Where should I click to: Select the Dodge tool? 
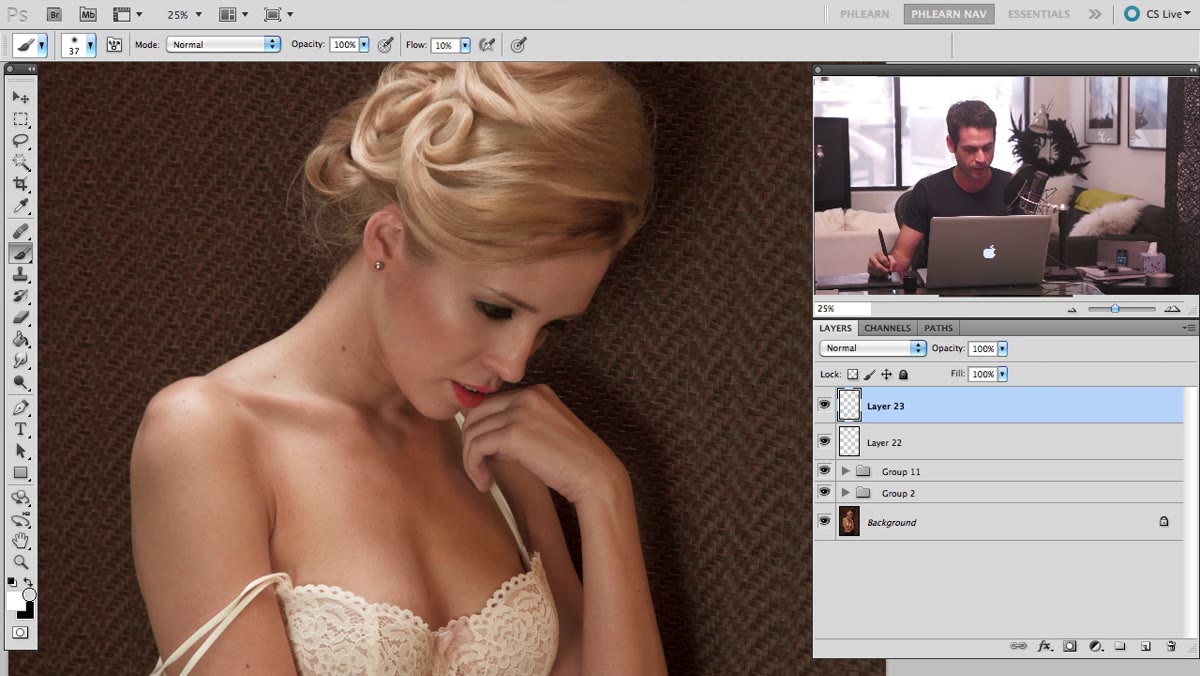click(x=20, y=383)
